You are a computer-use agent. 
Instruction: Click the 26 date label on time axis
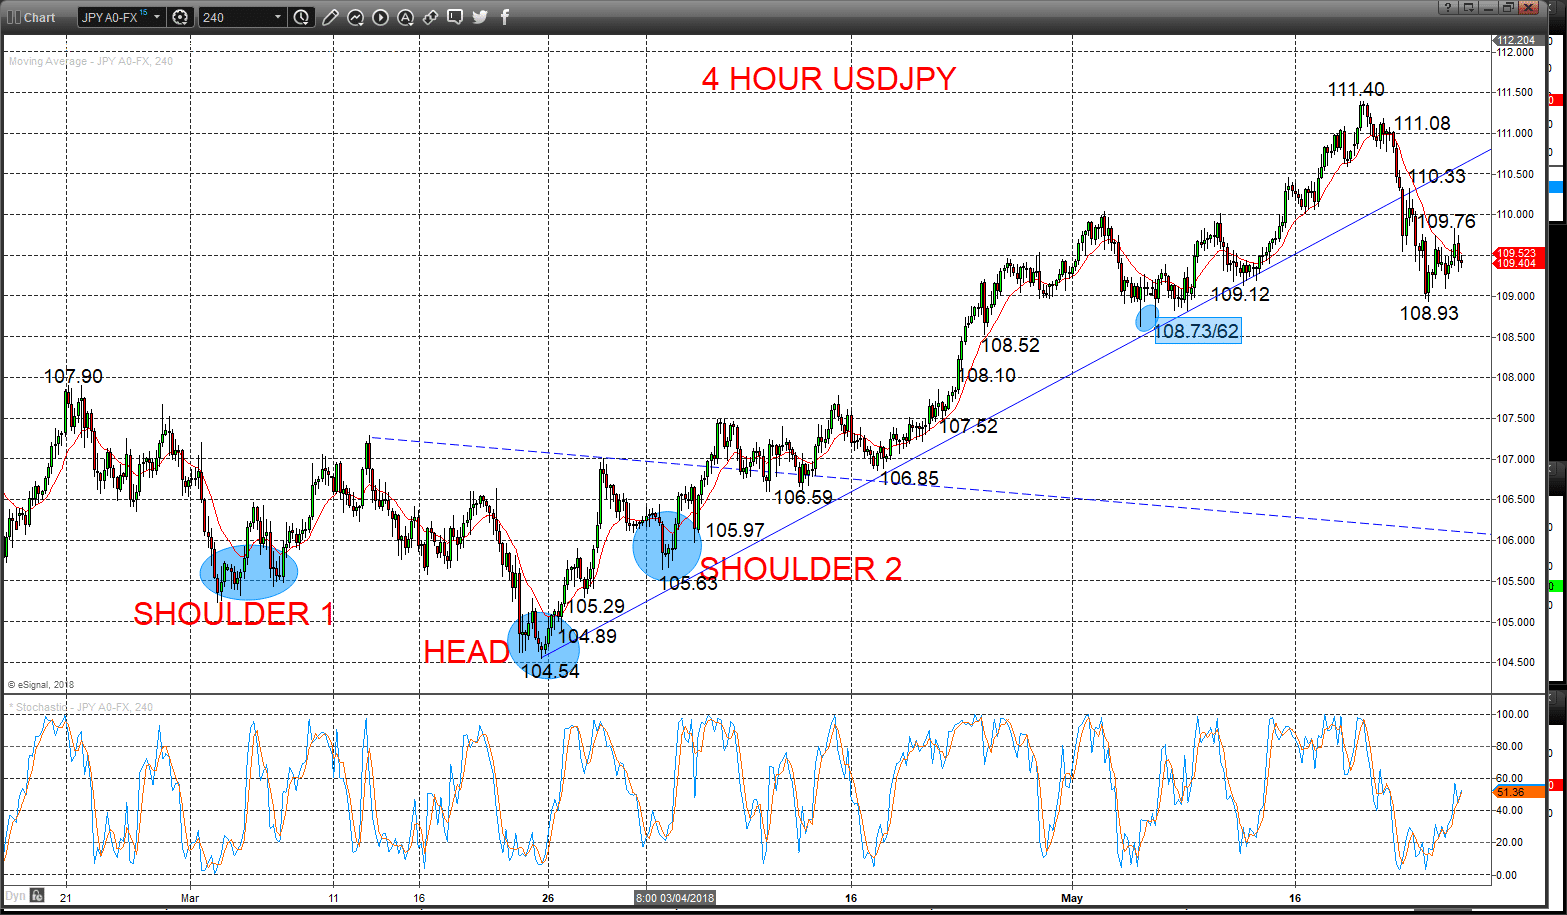click(548, 897)
